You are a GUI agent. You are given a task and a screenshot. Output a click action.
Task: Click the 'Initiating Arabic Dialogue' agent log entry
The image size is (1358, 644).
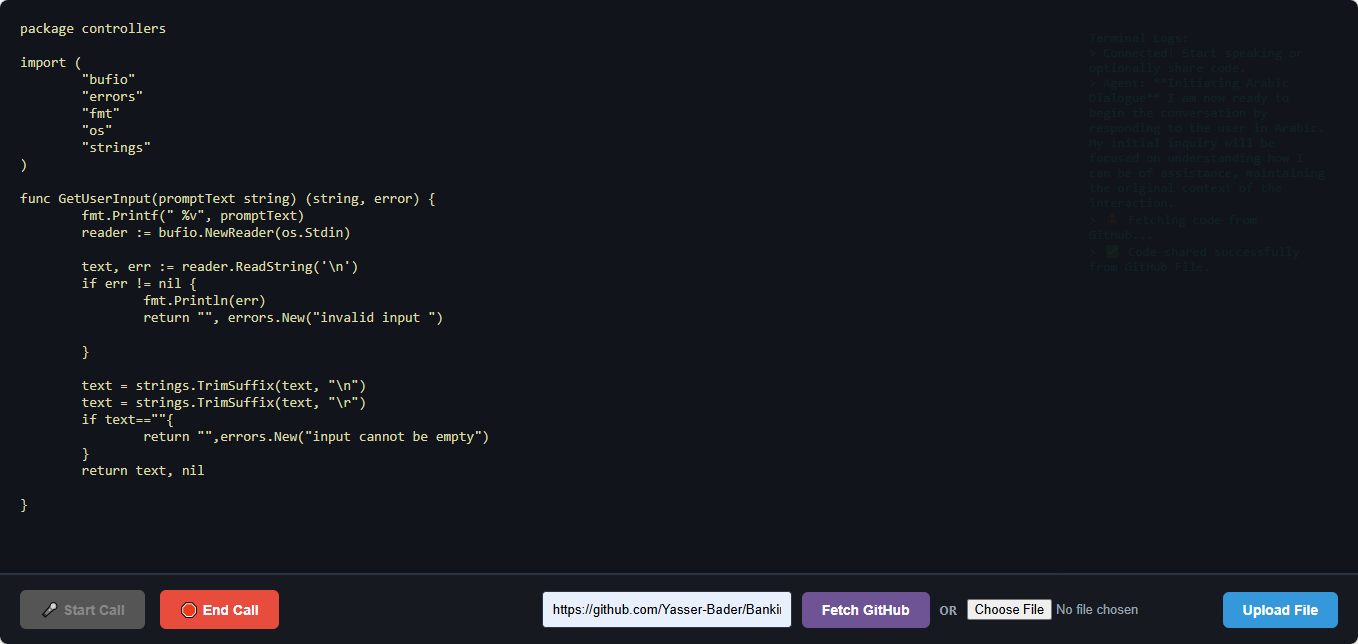1207,143
